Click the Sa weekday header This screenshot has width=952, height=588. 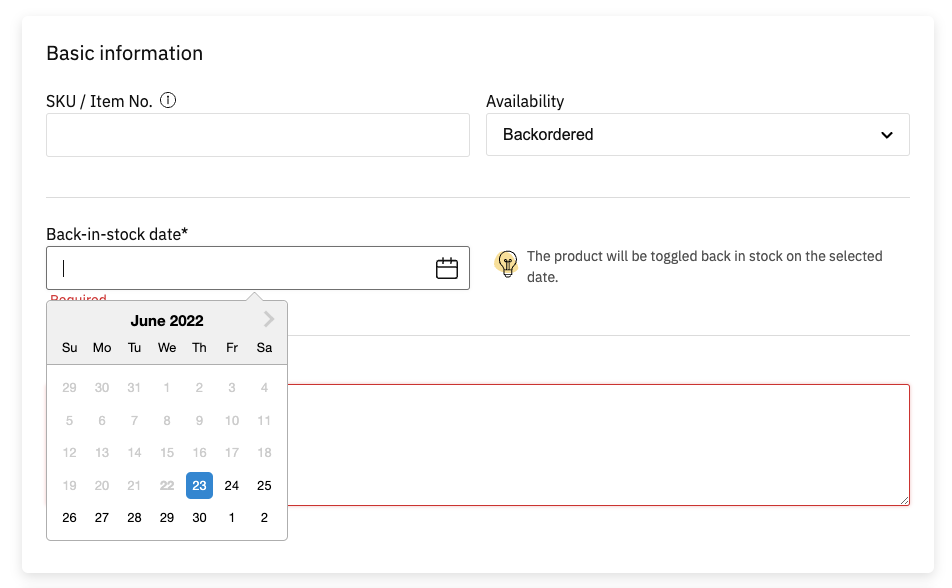click(264, 347)
